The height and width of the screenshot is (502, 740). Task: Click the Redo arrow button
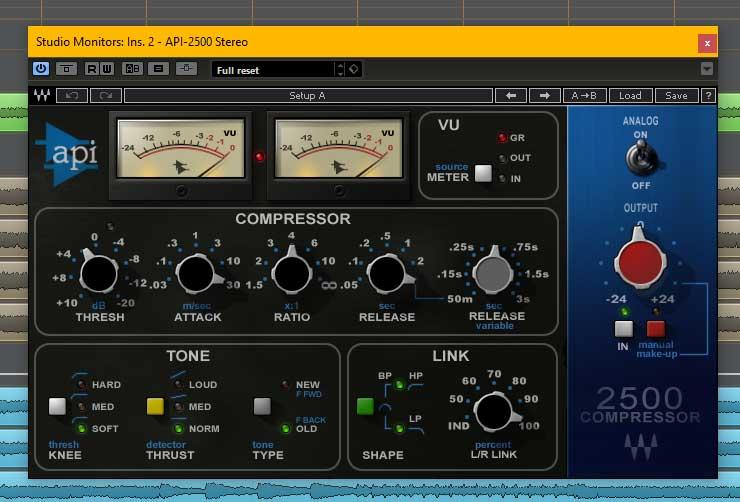point(106,96)
